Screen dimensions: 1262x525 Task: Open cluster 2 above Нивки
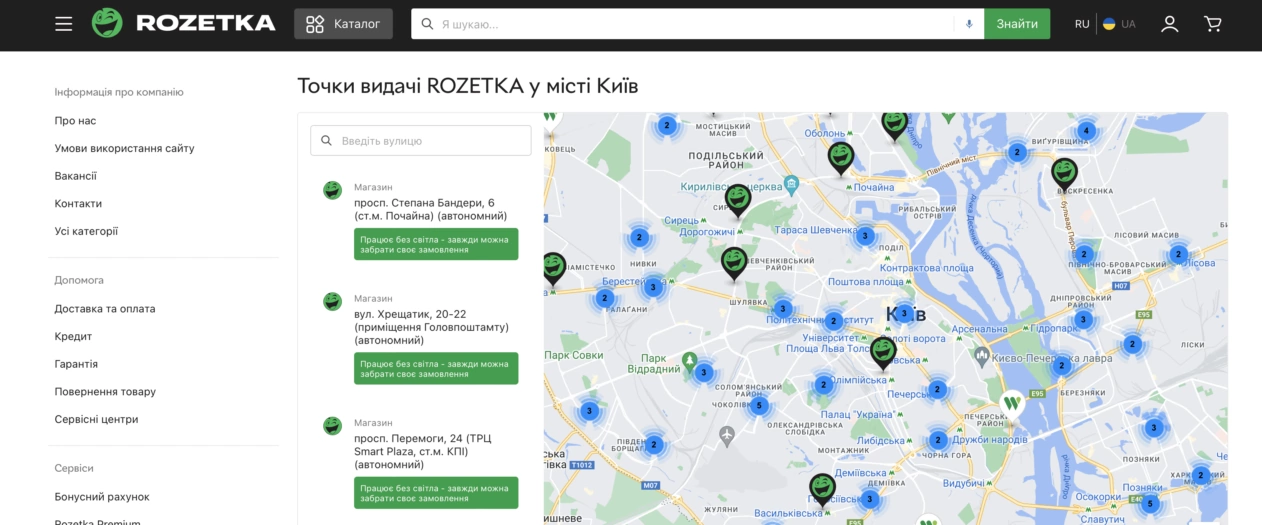pos(639,238)
